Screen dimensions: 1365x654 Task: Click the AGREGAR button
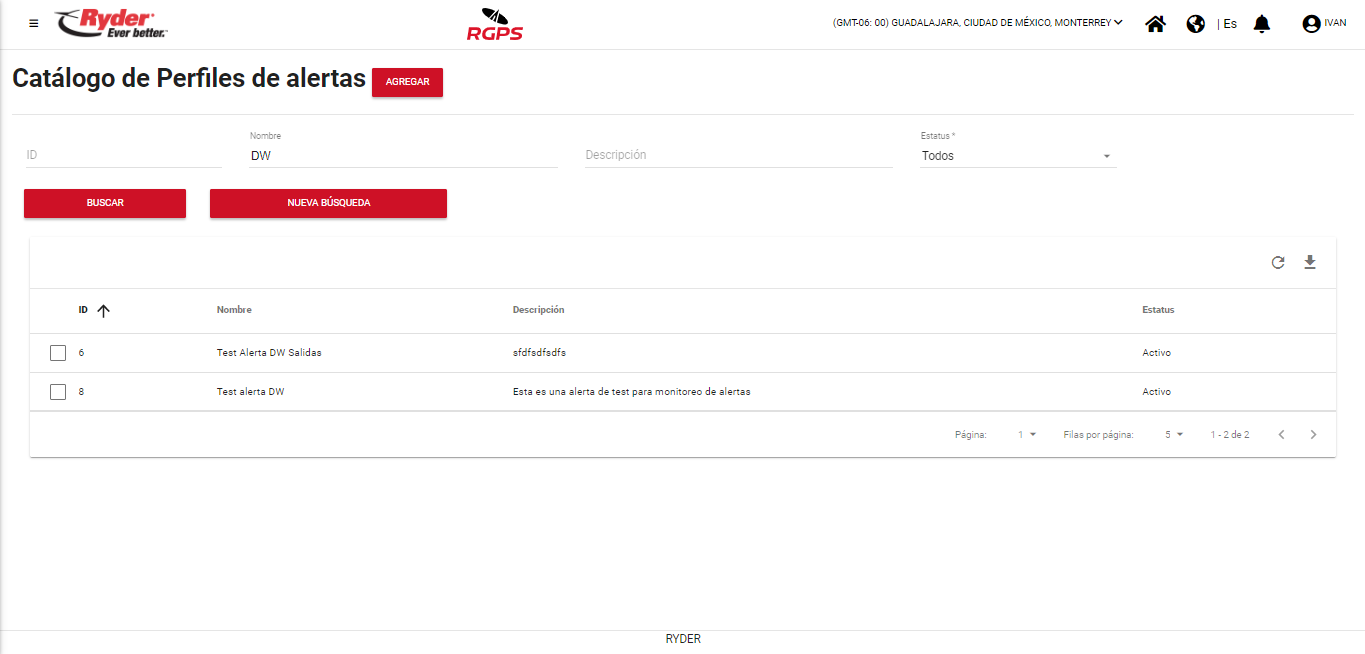coord(407,82)
